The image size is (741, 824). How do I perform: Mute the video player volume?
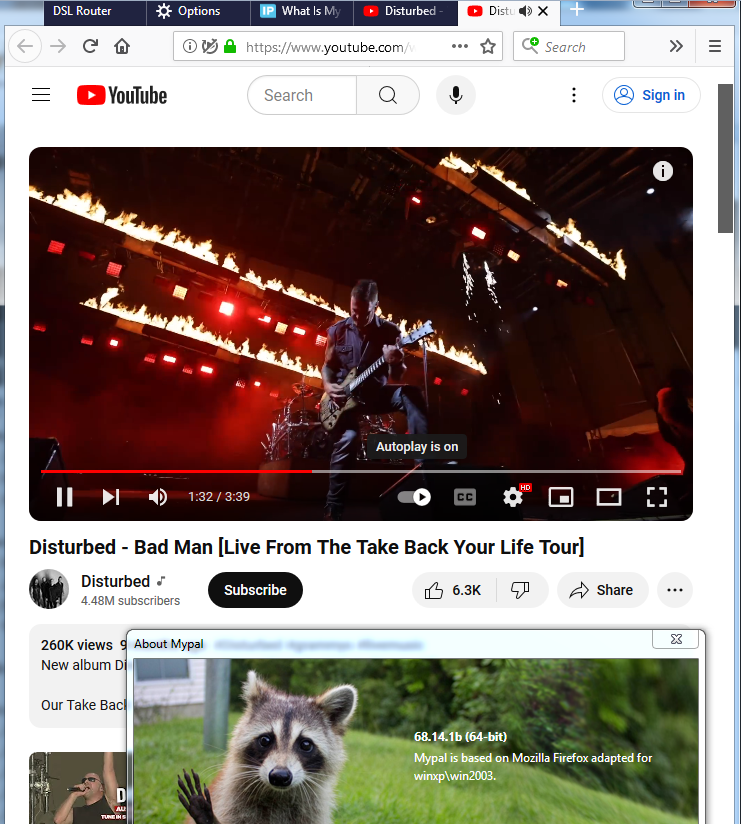(x=158, y=497)
